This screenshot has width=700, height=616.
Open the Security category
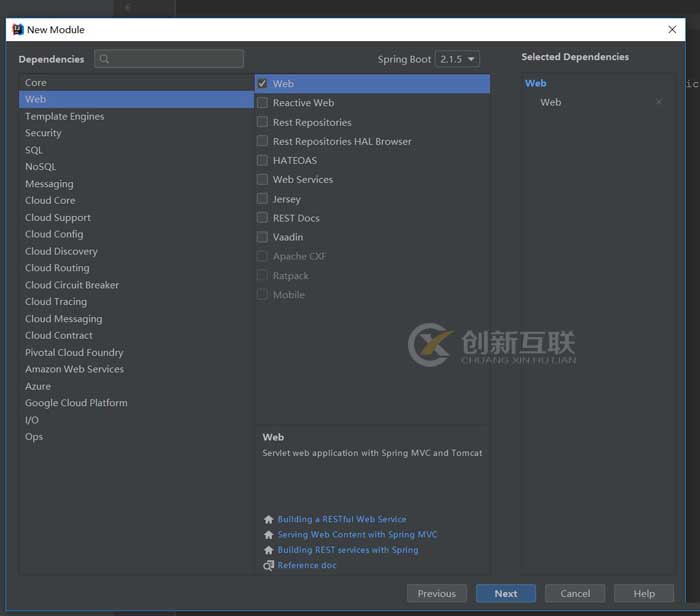[136, 133]
